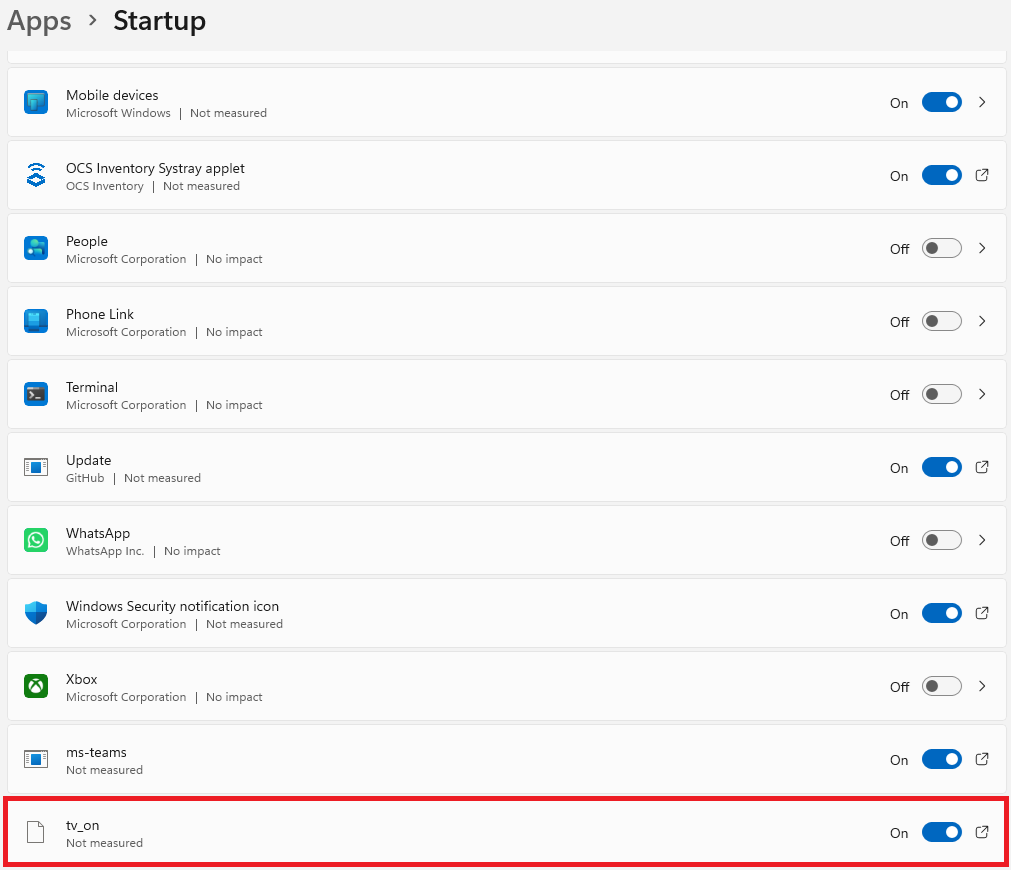The height and width of the screenshot is (870, 1011).
Task: Open ms-teams external-link icon
Action: point(982,759)
